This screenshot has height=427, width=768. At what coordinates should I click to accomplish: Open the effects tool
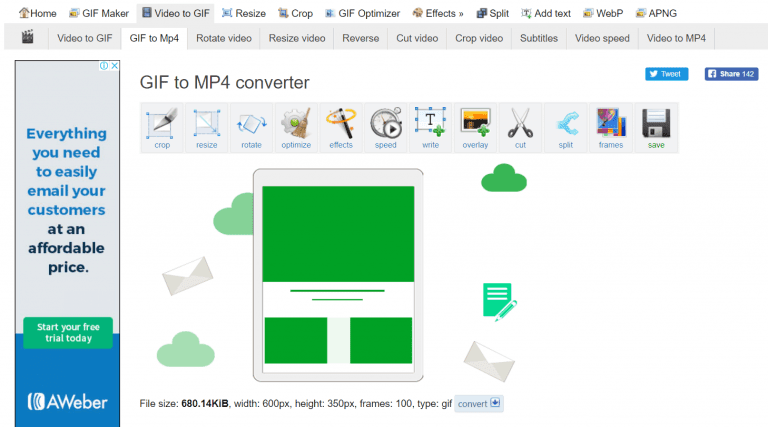(341, 128)
